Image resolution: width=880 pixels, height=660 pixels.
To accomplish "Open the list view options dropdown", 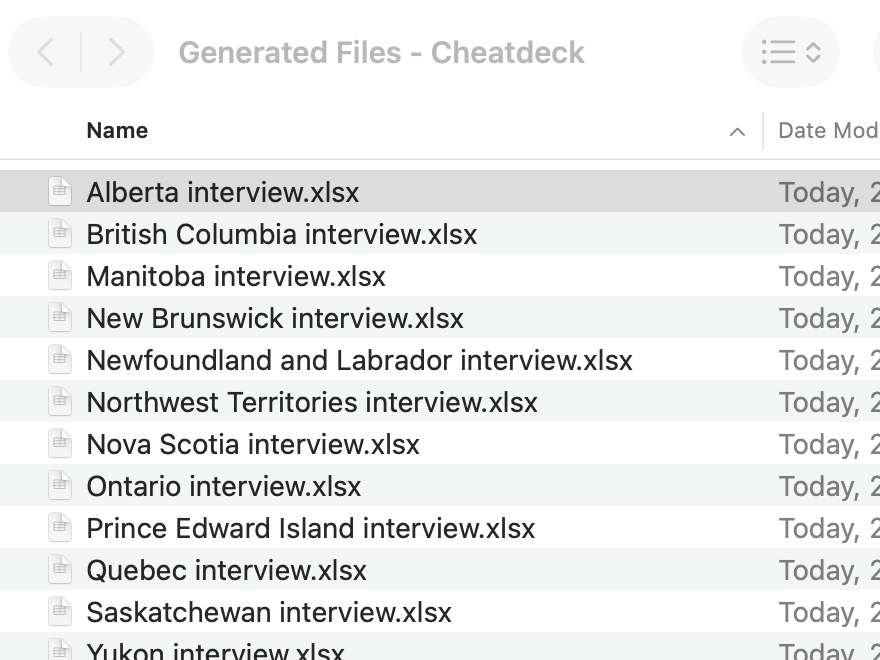I will pyautogui.click(x=790, y=52).
